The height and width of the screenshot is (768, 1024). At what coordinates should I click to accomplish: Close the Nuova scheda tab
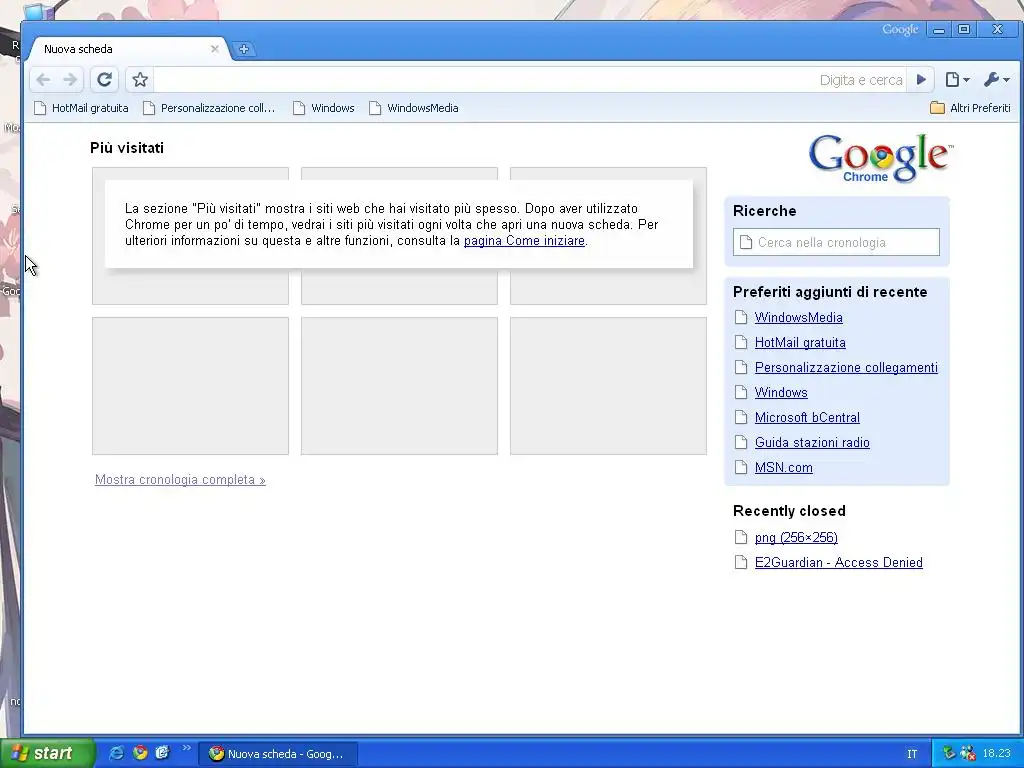[x=214, y=49]
